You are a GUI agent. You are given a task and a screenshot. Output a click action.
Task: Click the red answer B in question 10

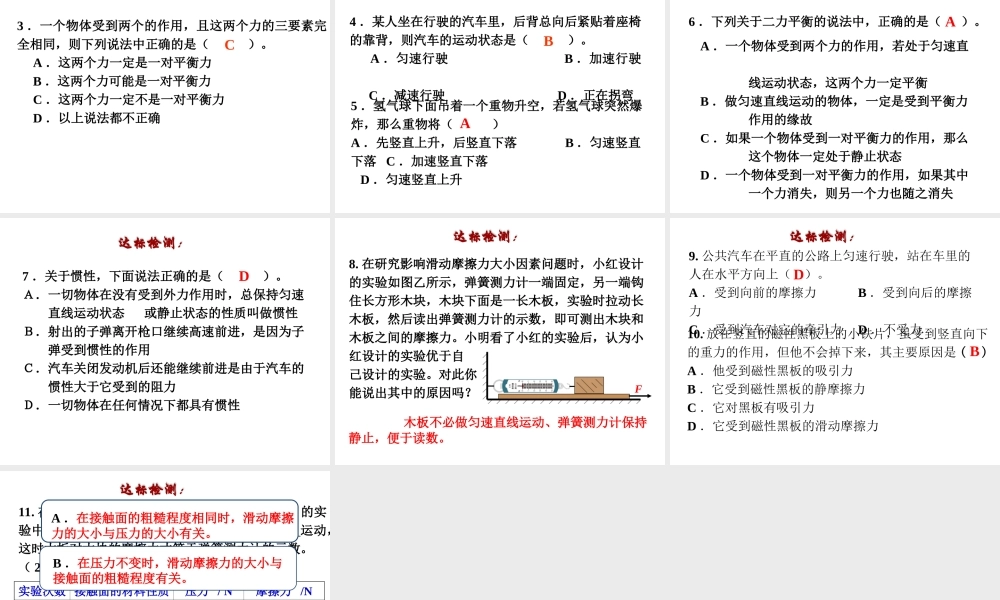pyautogui.click(x=974, y=351)
